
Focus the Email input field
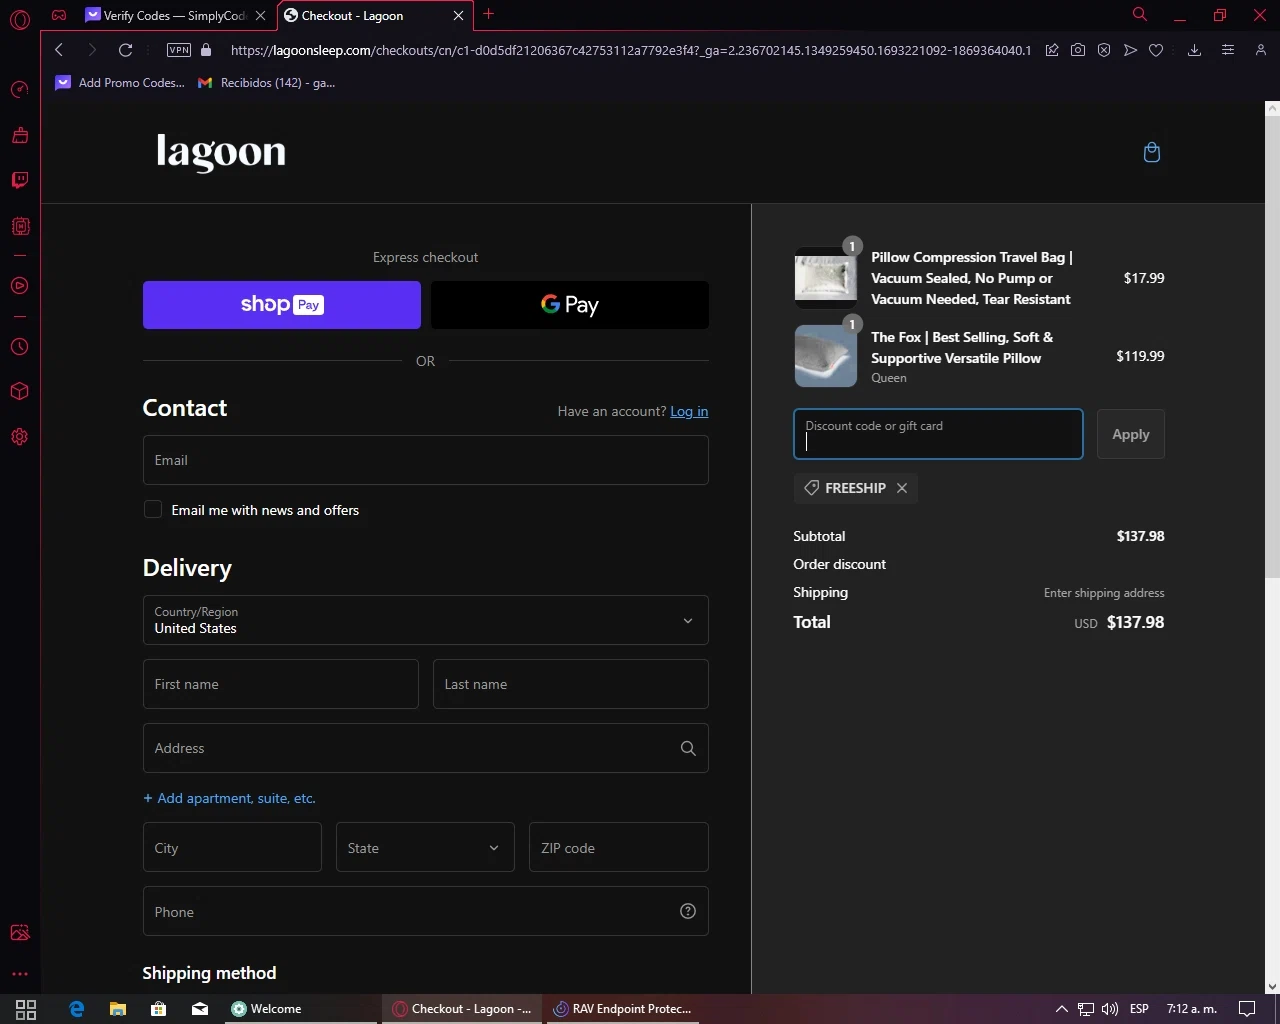click(426, 460)
